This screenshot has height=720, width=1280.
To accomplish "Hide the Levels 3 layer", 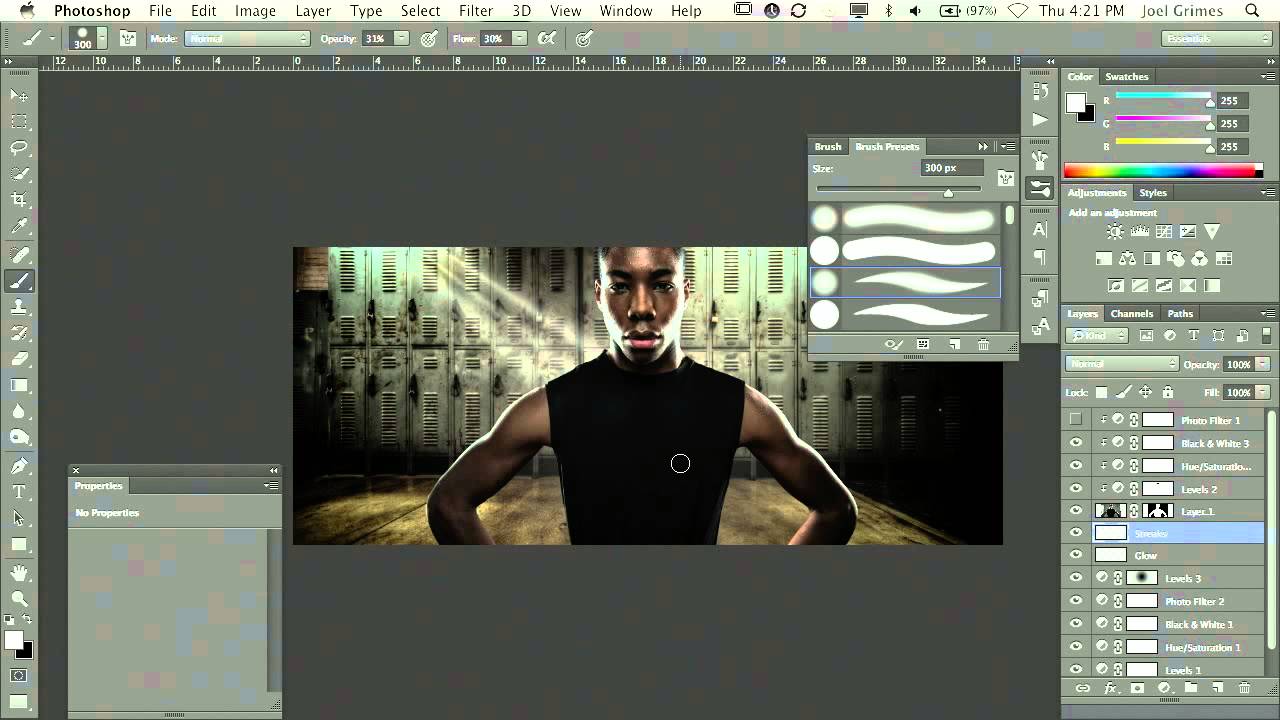I will coord(1076,578).
